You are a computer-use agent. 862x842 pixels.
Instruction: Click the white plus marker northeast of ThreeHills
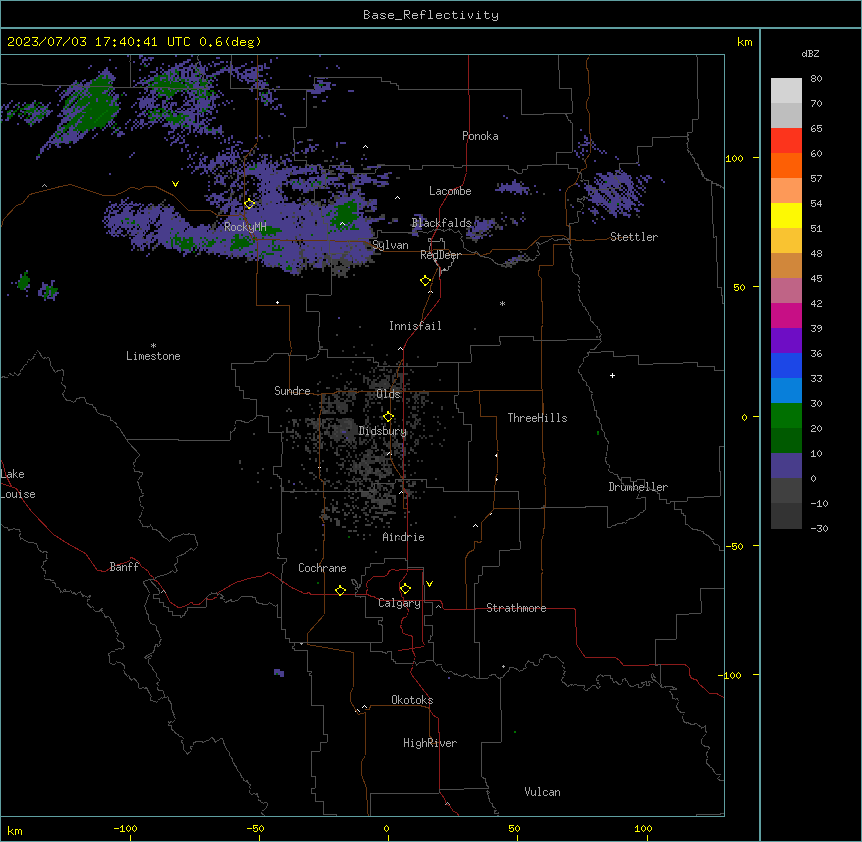coord(612,375)
